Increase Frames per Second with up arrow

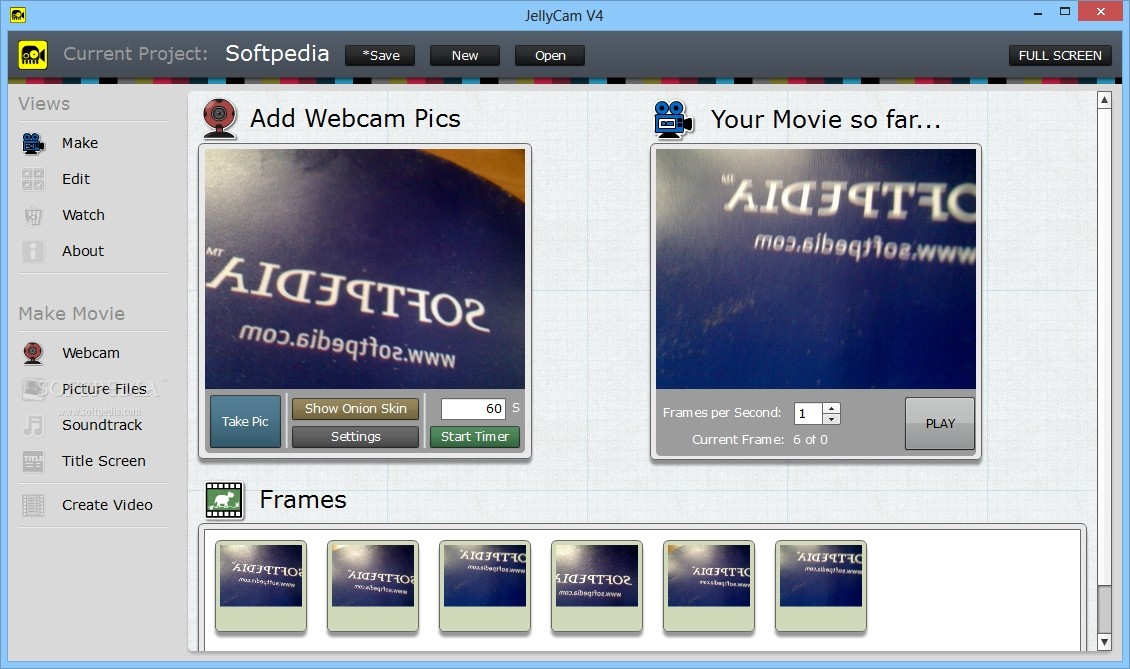coord(832,409)
